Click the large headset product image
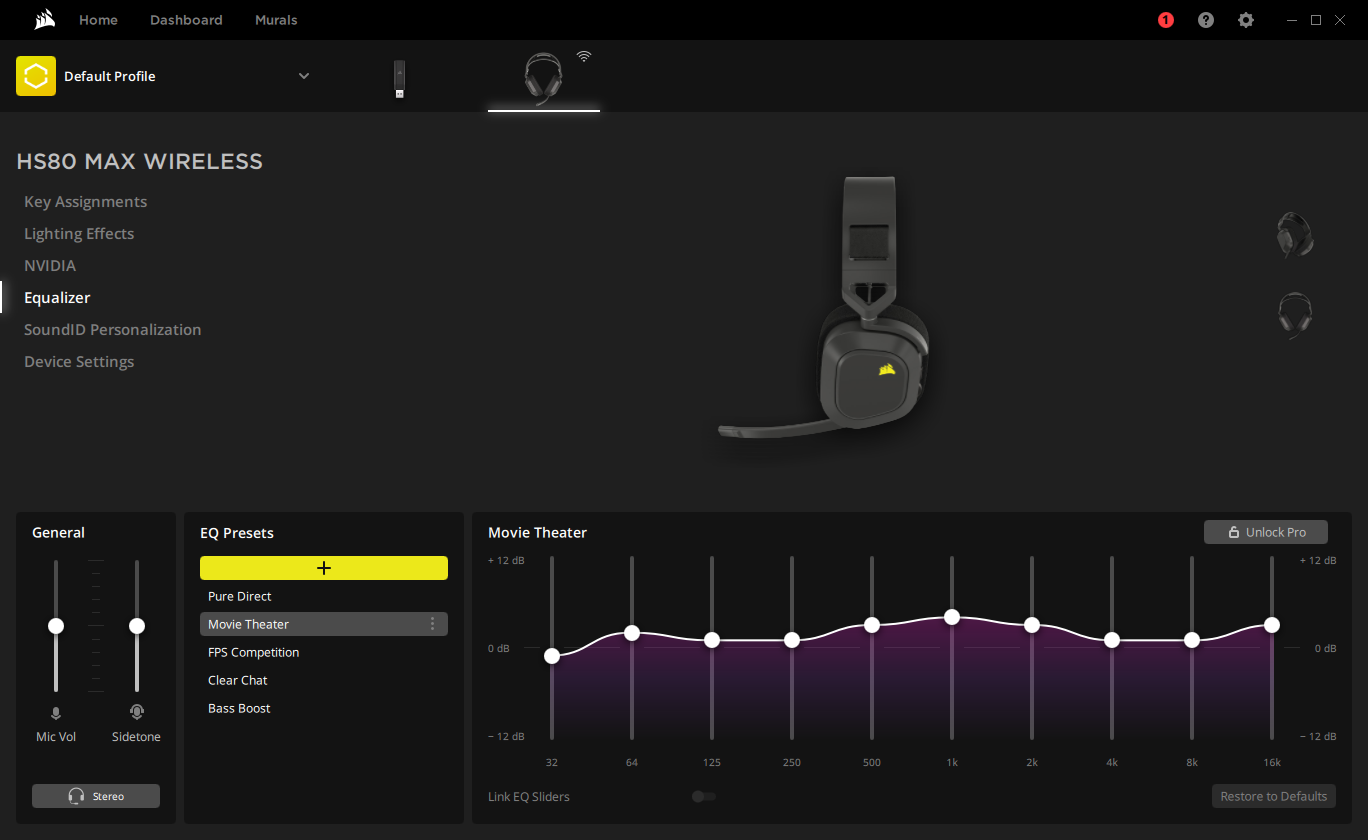The height and width of the screenshot is (840, 1368). point(824,310)
